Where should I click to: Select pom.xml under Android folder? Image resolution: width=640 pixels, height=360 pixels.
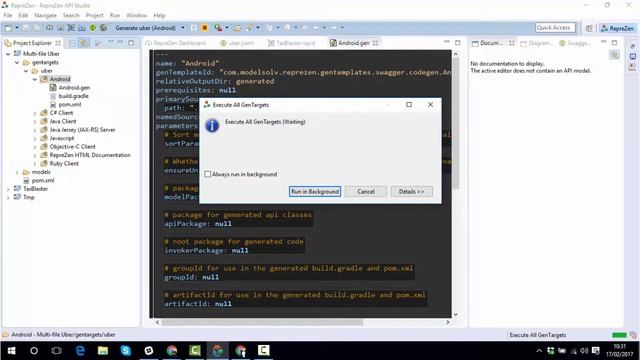[x=69, y=104]
